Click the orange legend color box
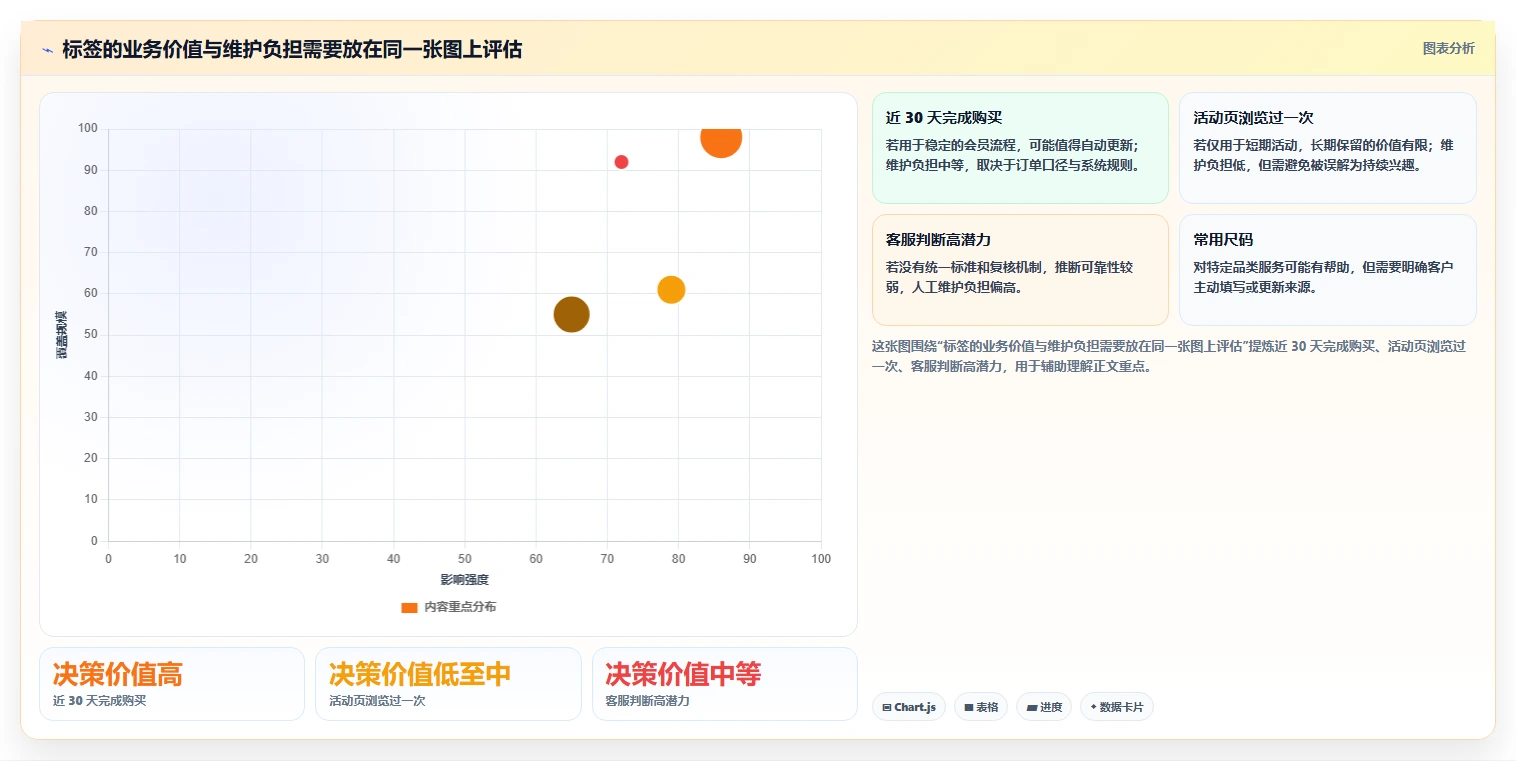 (409, 607)
